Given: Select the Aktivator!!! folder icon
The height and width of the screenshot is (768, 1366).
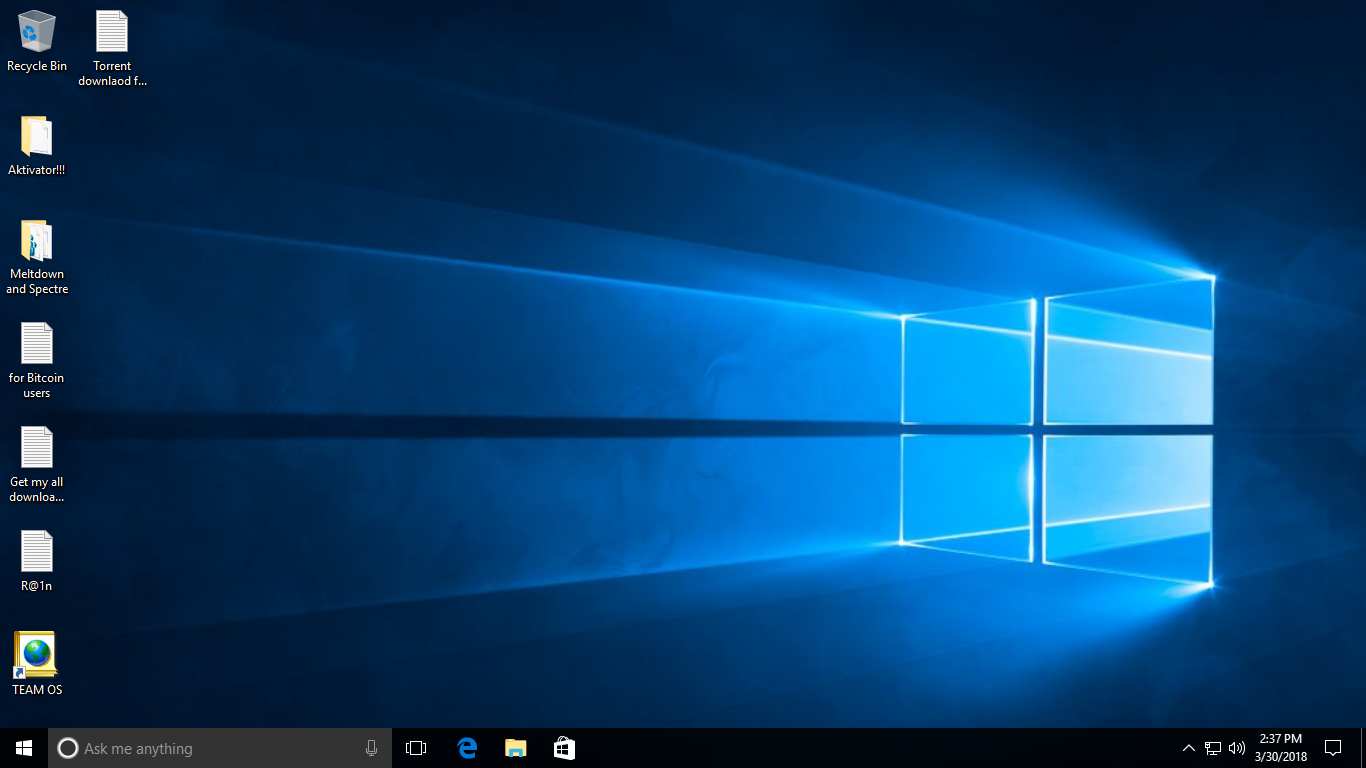Looking at the screenshot, I should (37, 146).
